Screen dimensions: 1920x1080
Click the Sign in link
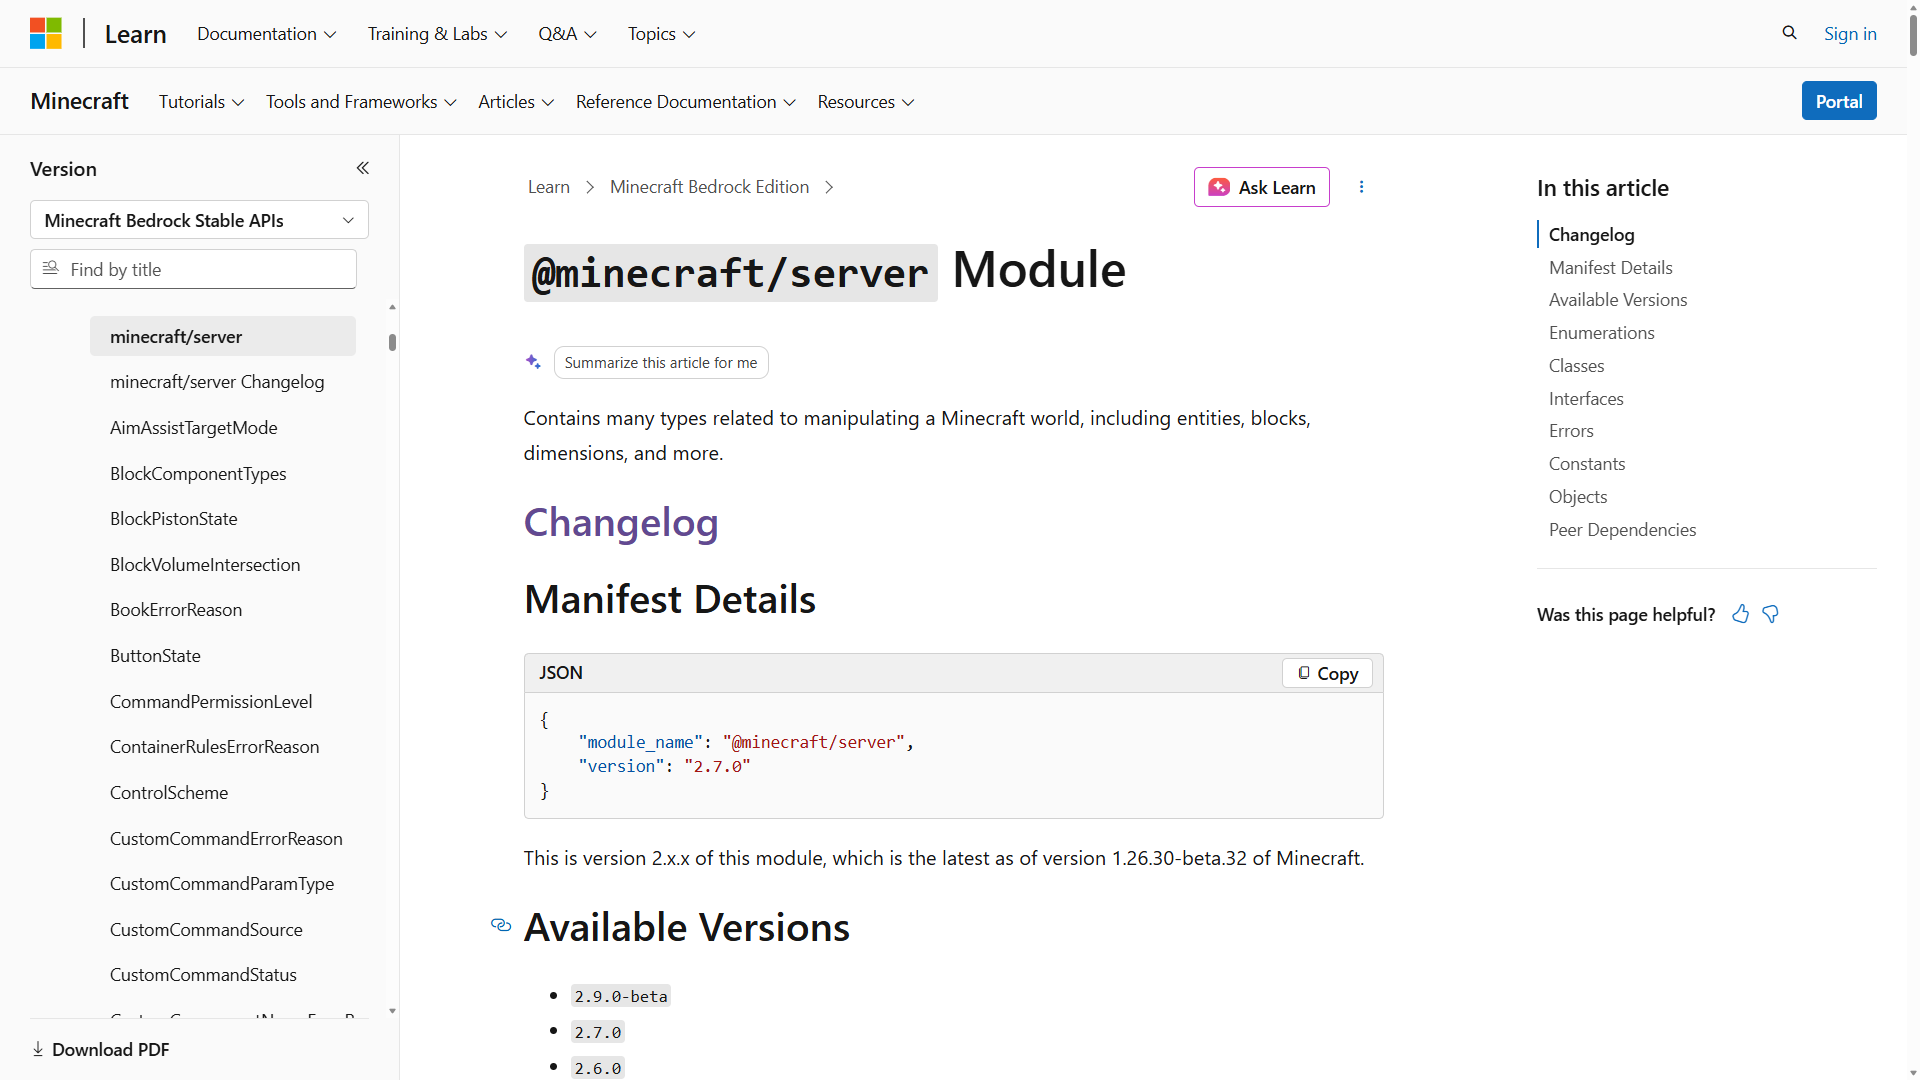1850,34
